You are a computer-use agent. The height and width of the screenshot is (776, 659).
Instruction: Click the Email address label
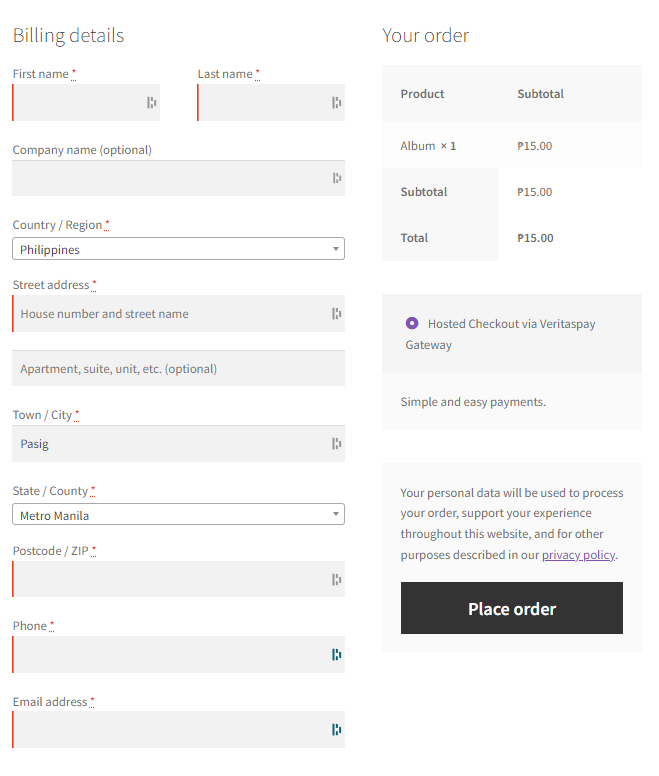point(50,702)
